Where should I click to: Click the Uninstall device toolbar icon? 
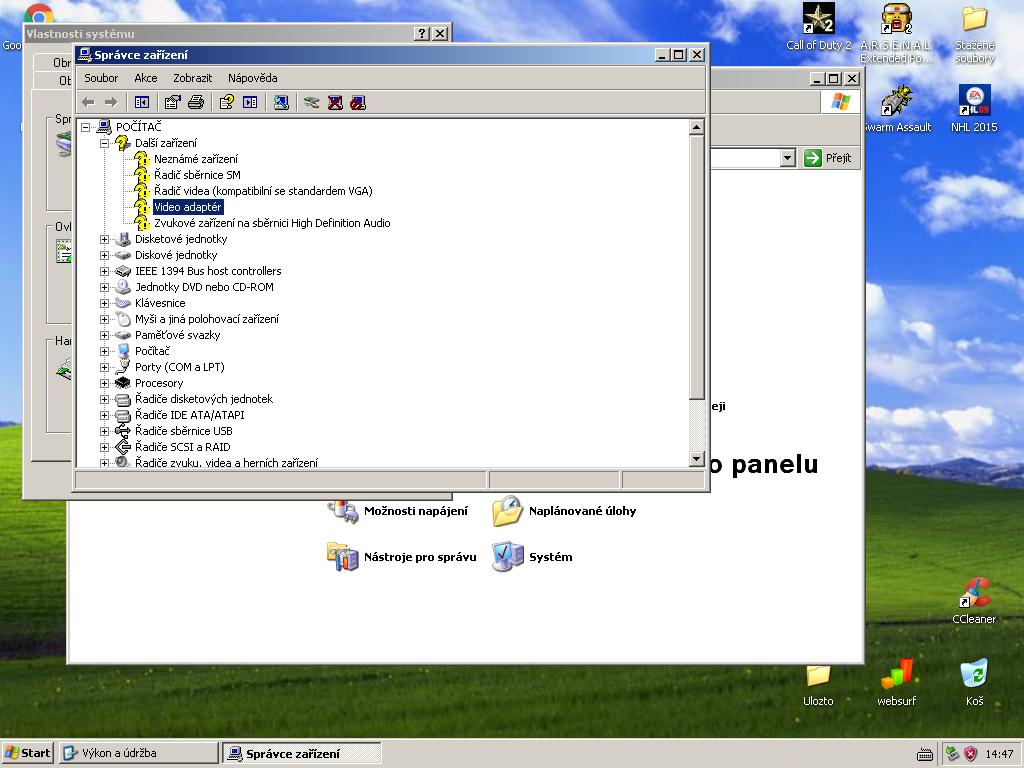pyautogui.click(x=335, y=102)
